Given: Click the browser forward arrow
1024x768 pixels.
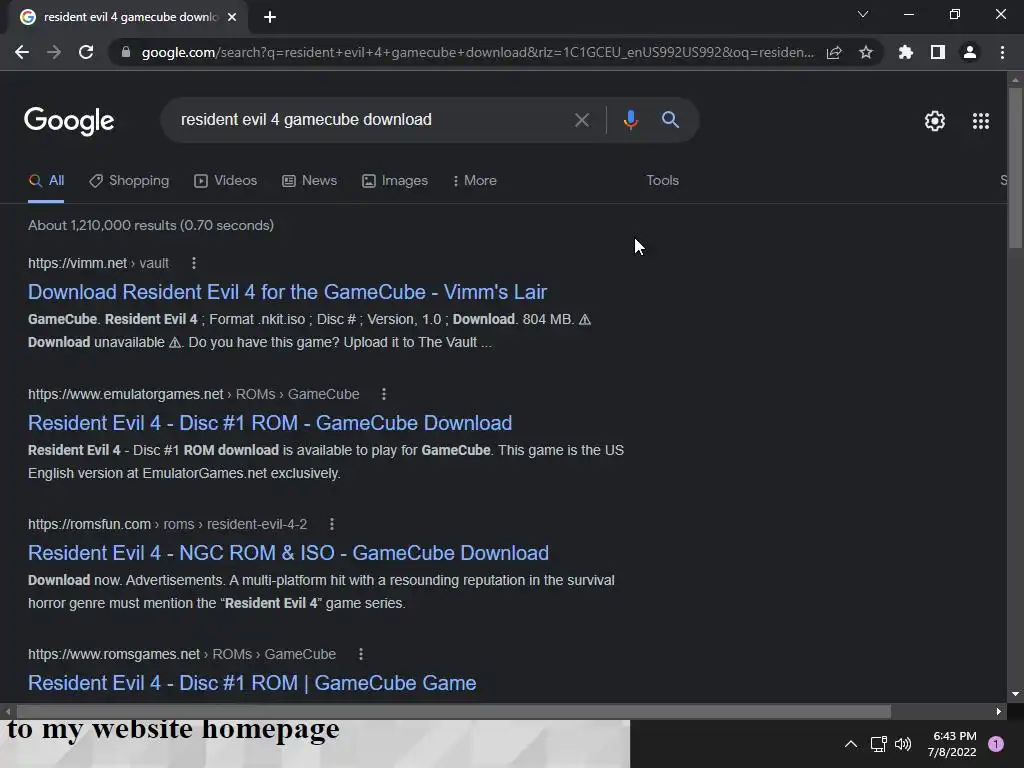Looking at the screenshot, I should (54, 52).
